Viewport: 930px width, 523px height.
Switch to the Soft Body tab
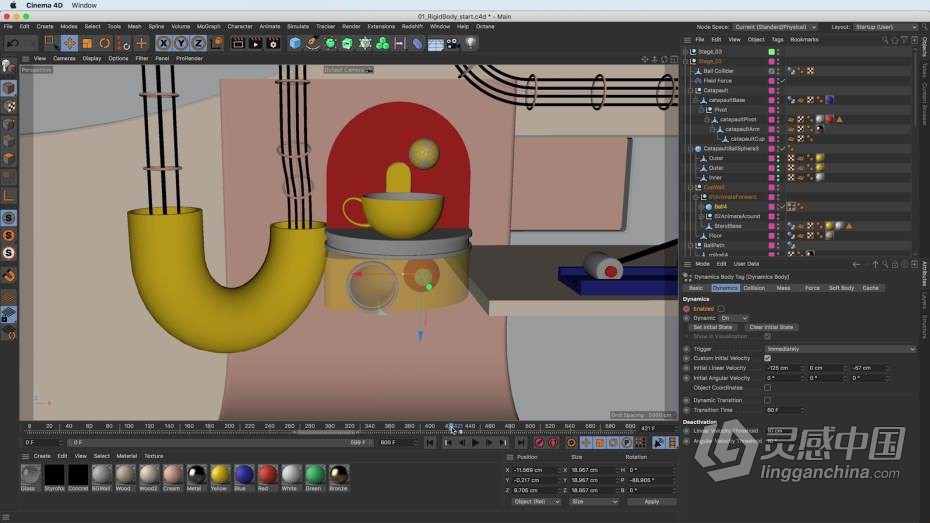(841, 288)
